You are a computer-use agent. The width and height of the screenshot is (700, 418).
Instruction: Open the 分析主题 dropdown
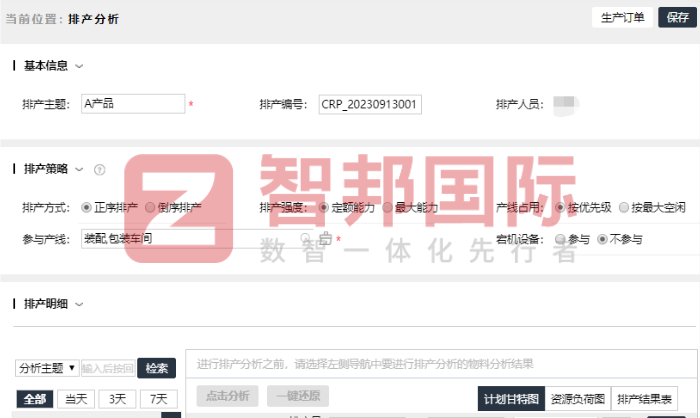click(x=47, y=368)
